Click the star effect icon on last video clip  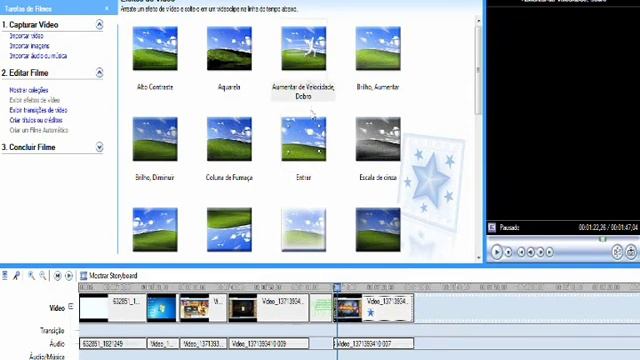pos(371,313)
